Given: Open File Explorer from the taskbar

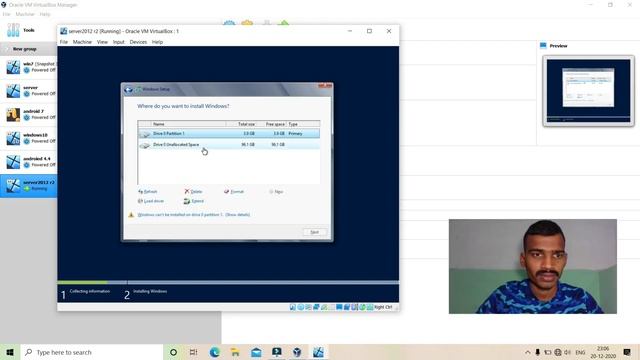Looking at the screenshot, I should pos(235,352).
